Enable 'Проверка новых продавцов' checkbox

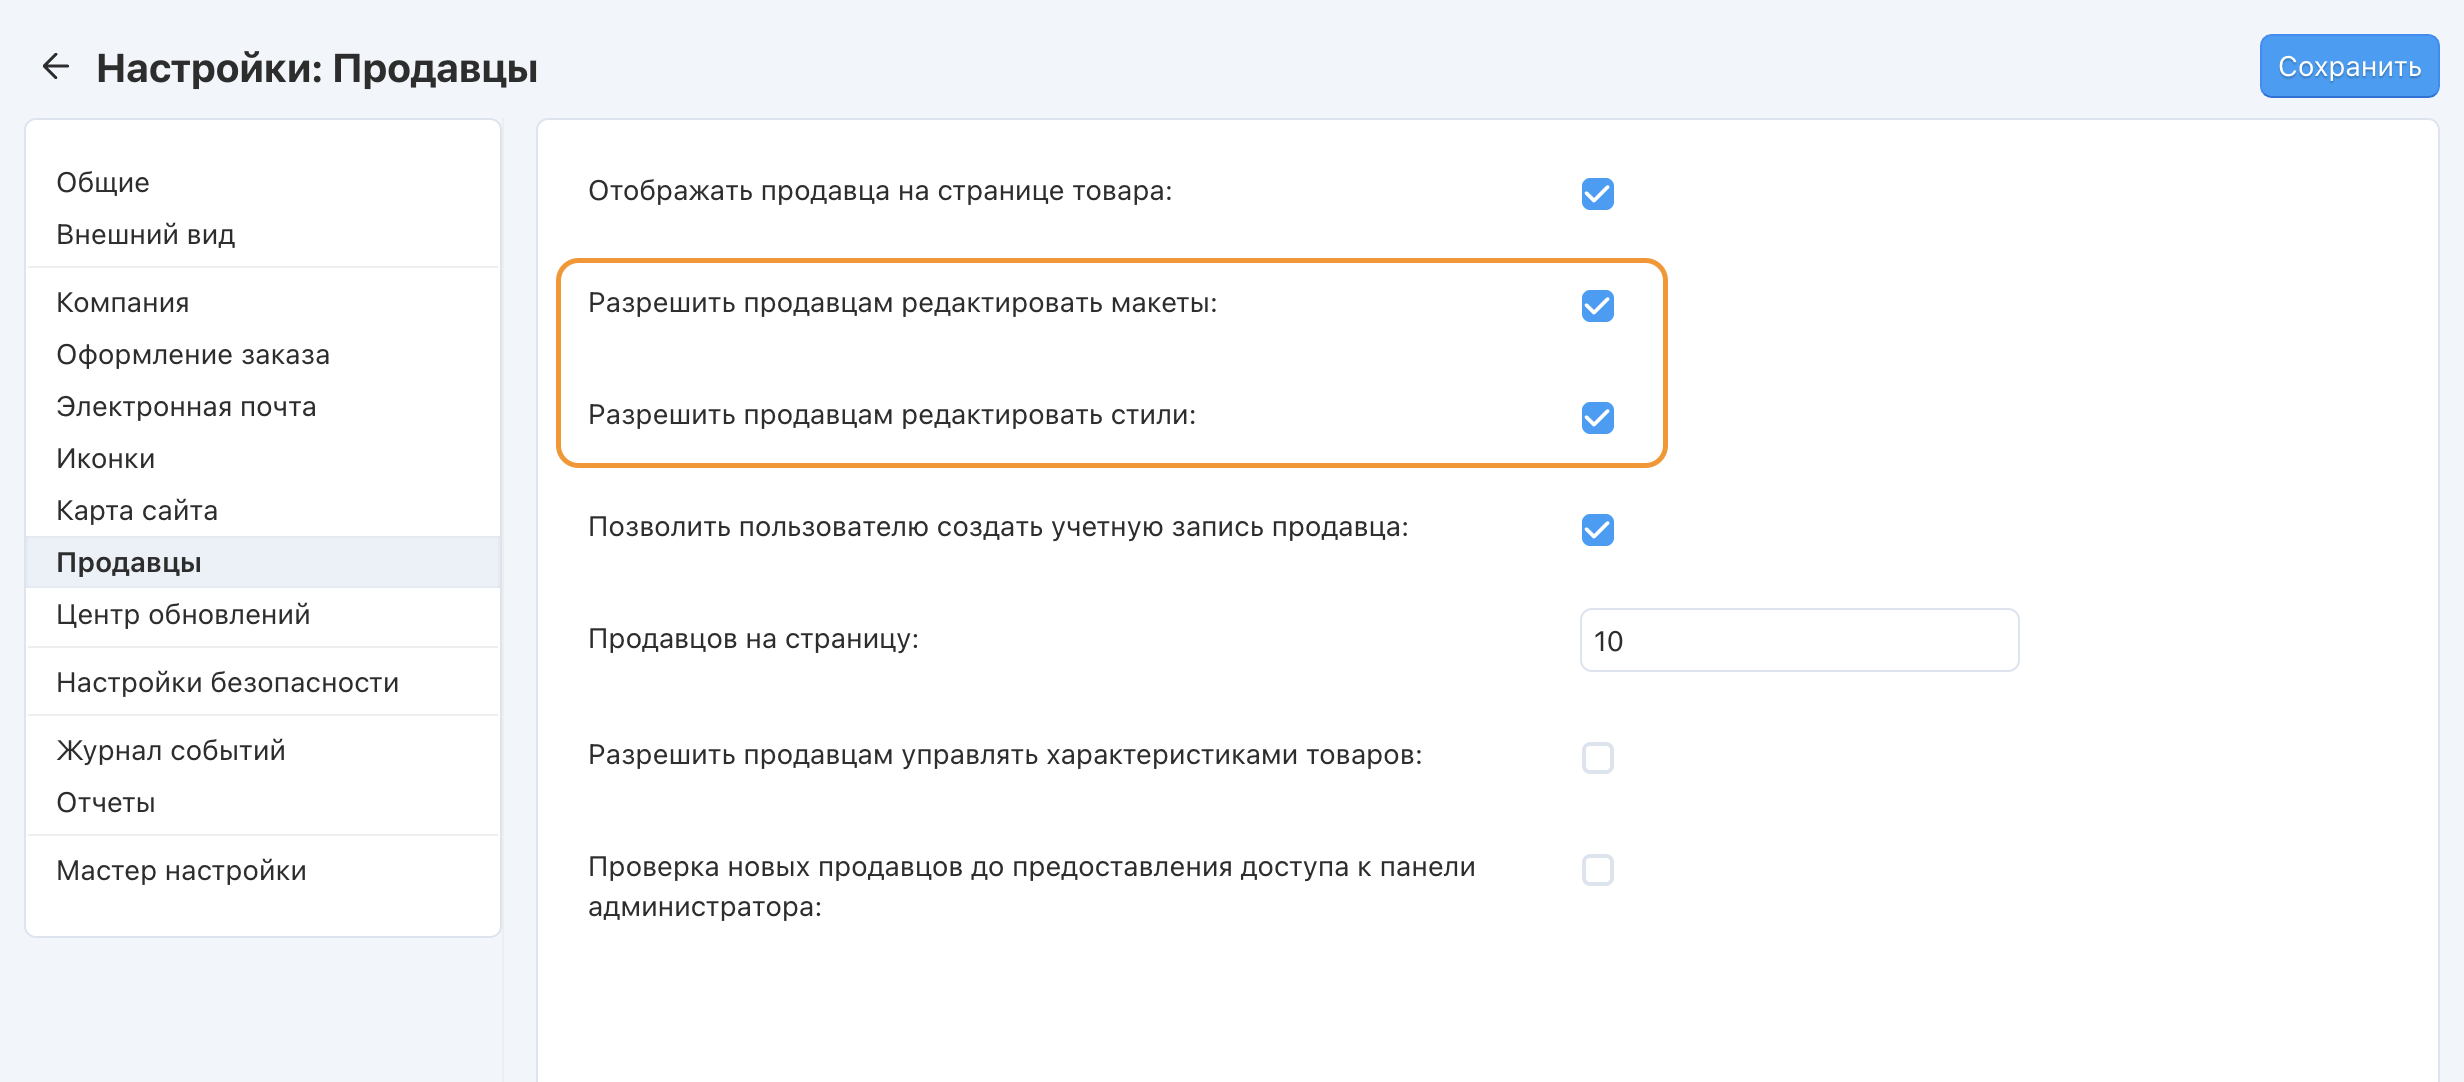tap(1597, 869)
